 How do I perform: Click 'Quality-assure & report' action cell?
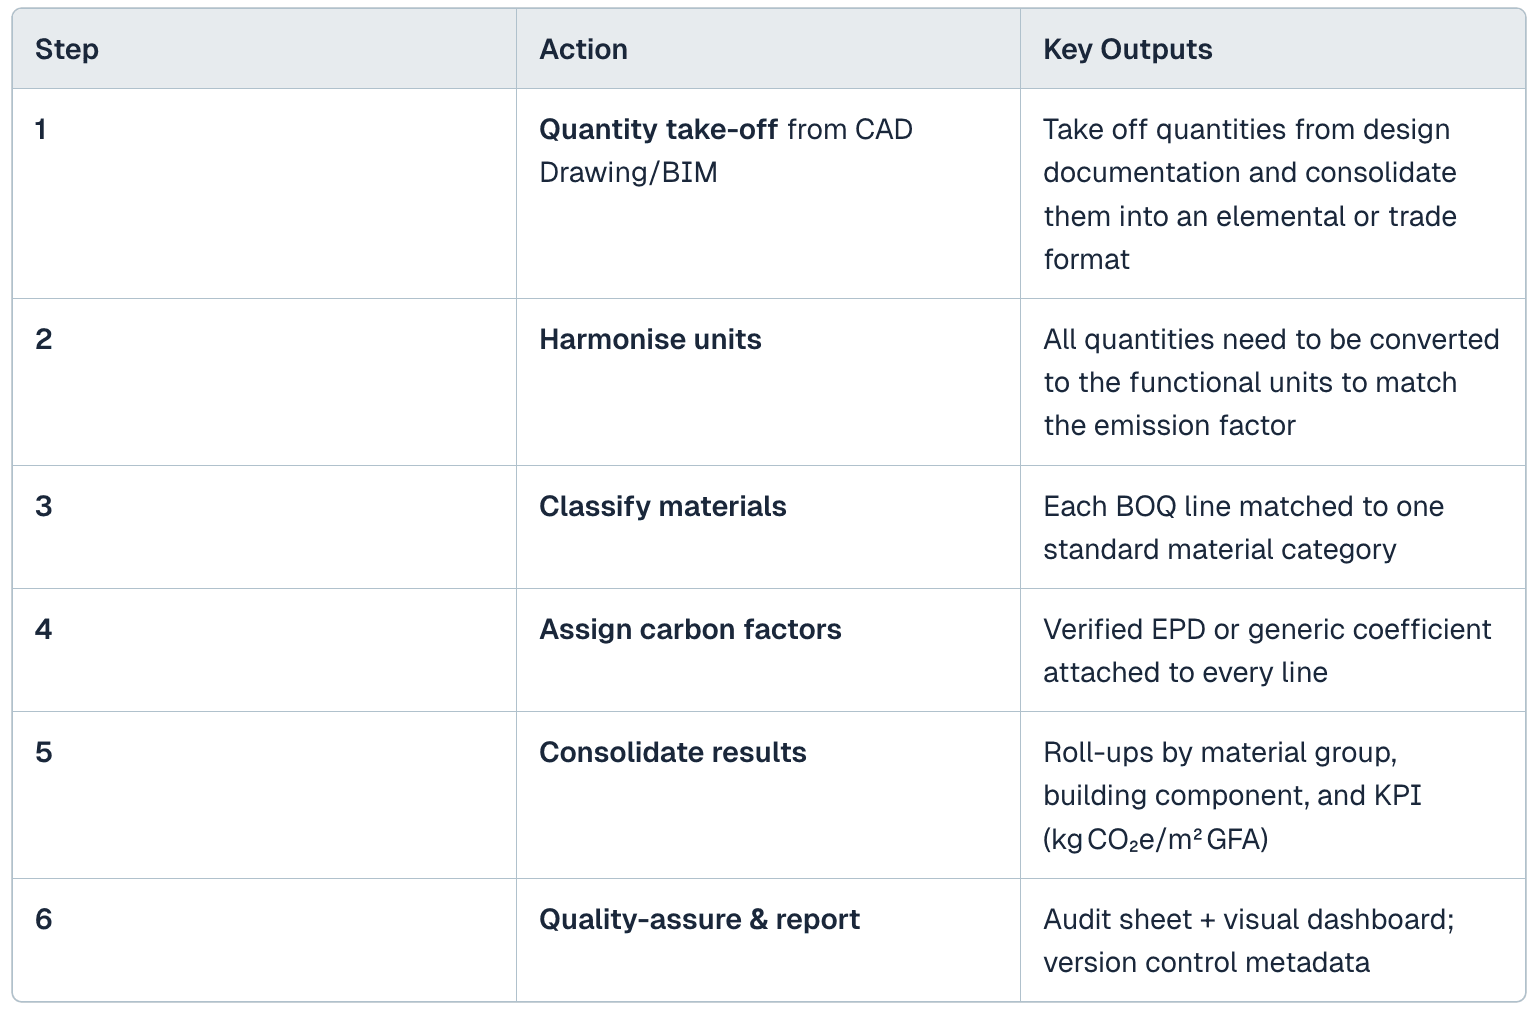click(x=699, y=919)
